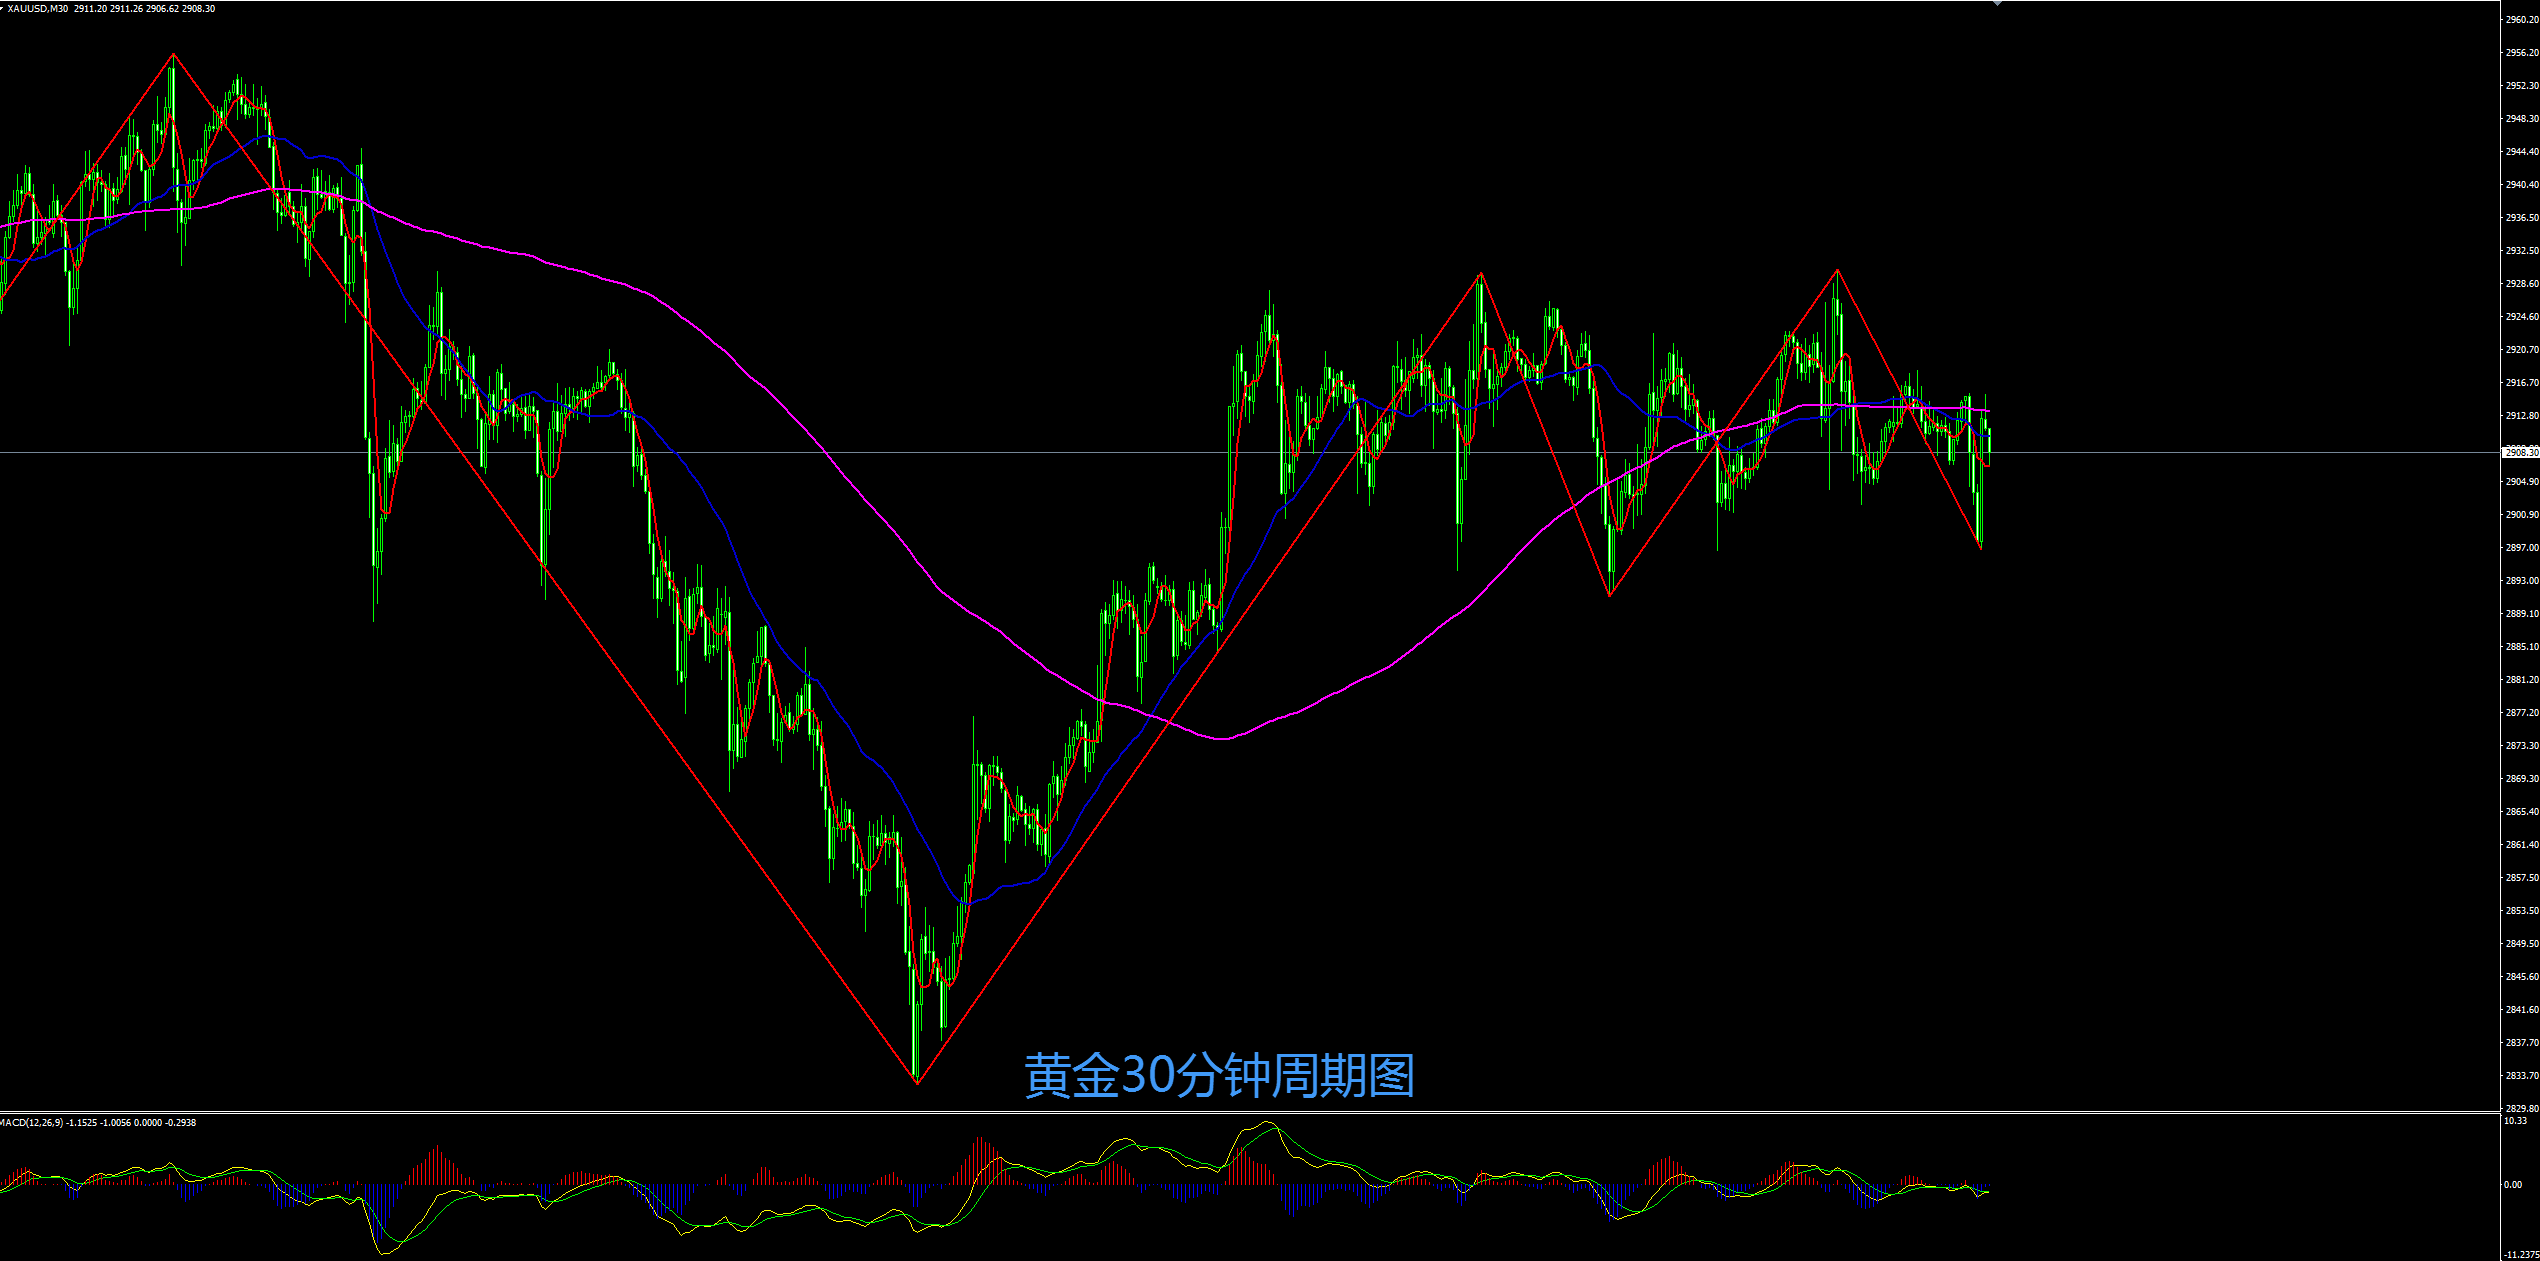This screenshot has width=2540, height=1261.
Task: Select the blue text label 黄金30分钟周期图
Action: point(1219,1076)
